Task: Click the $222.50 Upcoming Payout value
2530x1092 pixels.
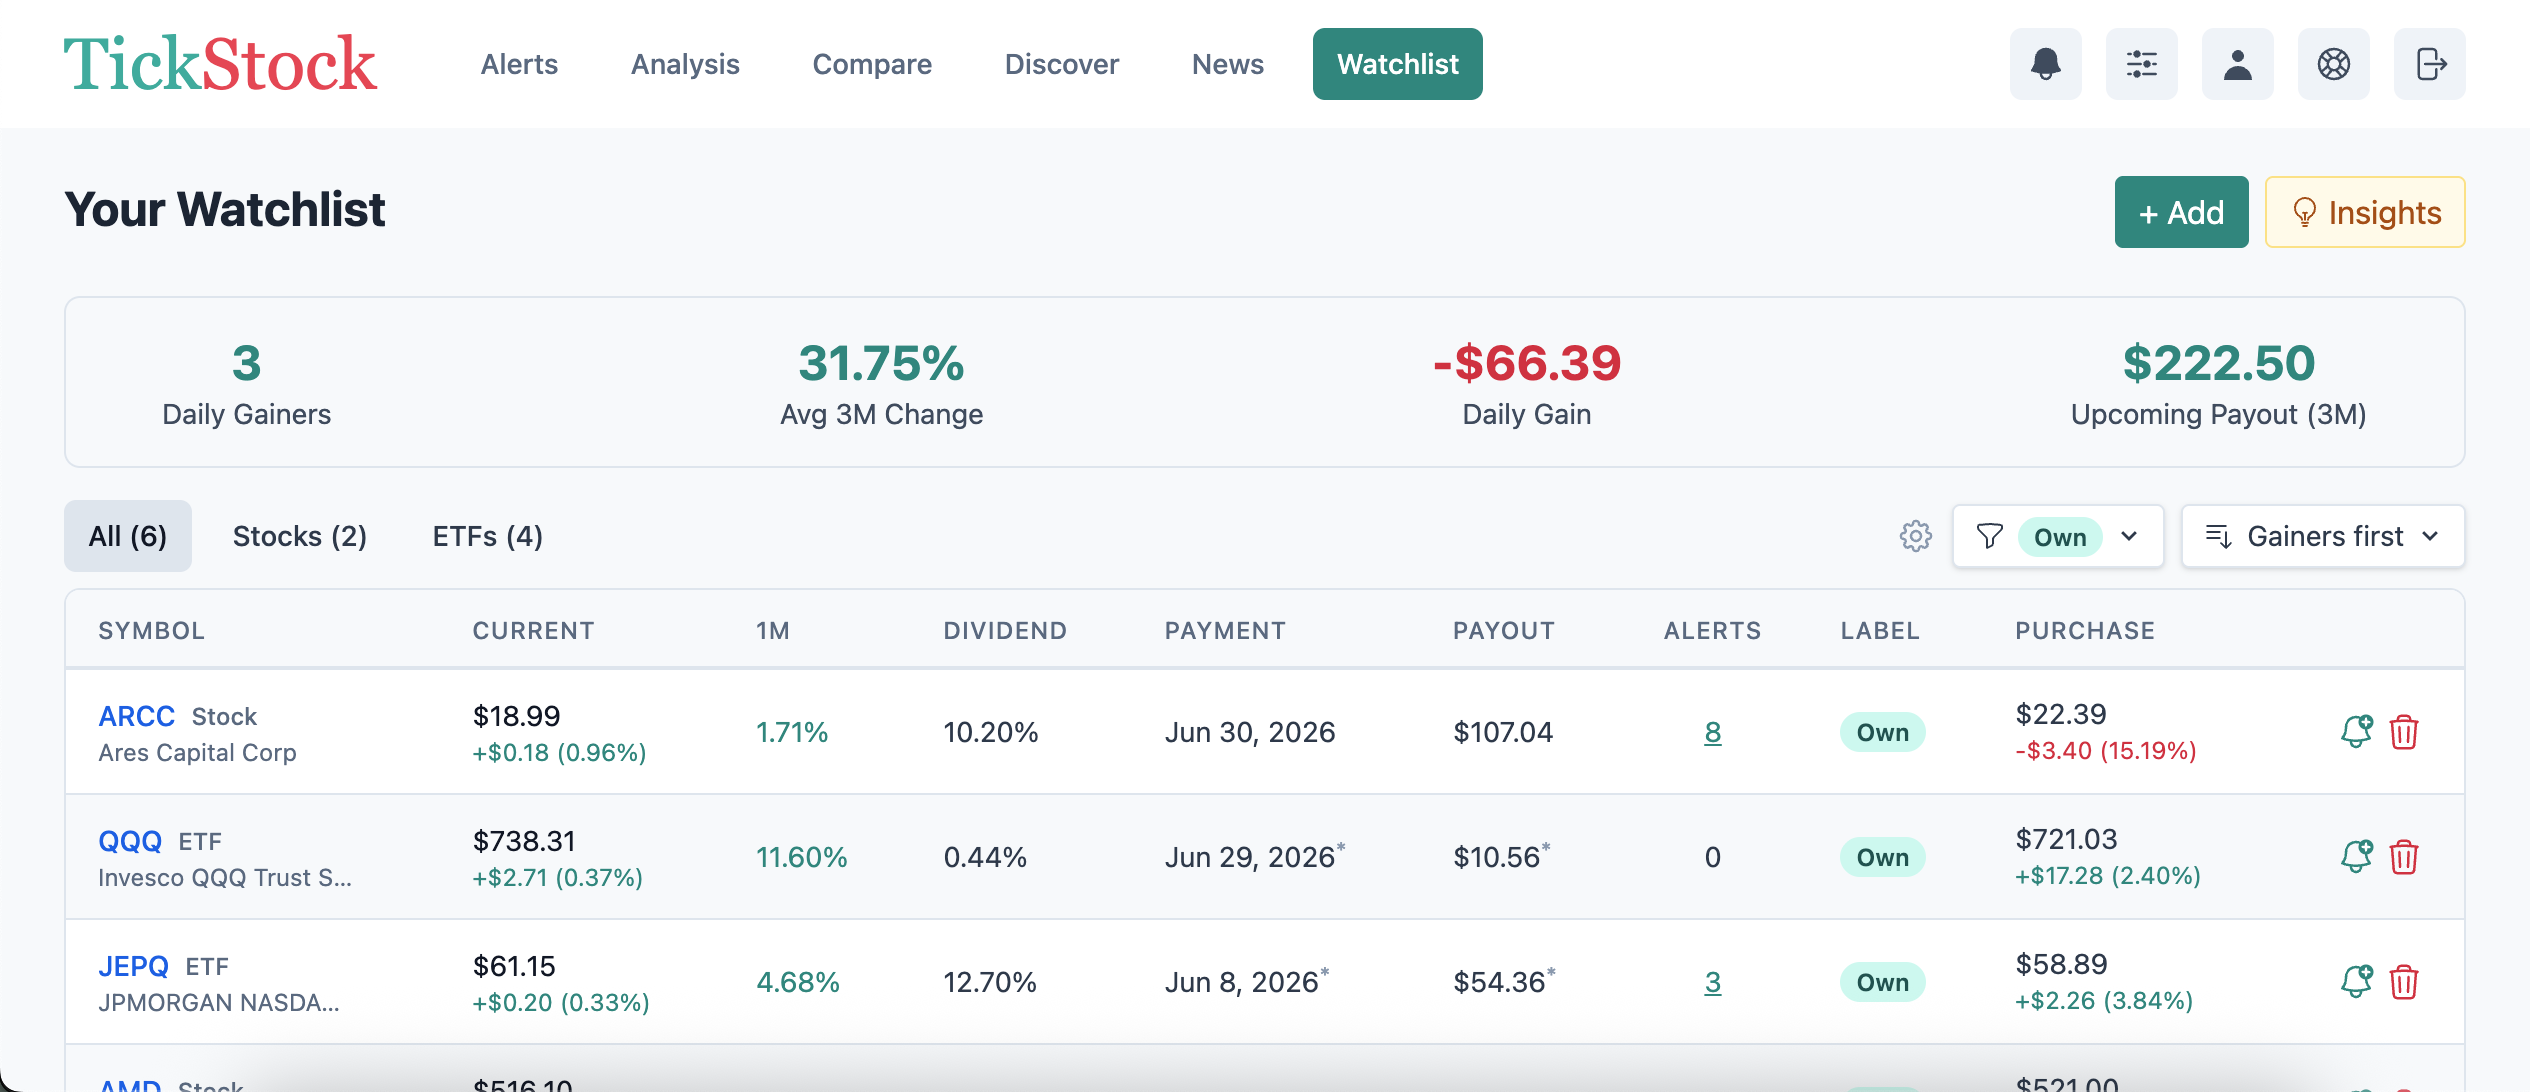Action: (x=2219, y=363)
